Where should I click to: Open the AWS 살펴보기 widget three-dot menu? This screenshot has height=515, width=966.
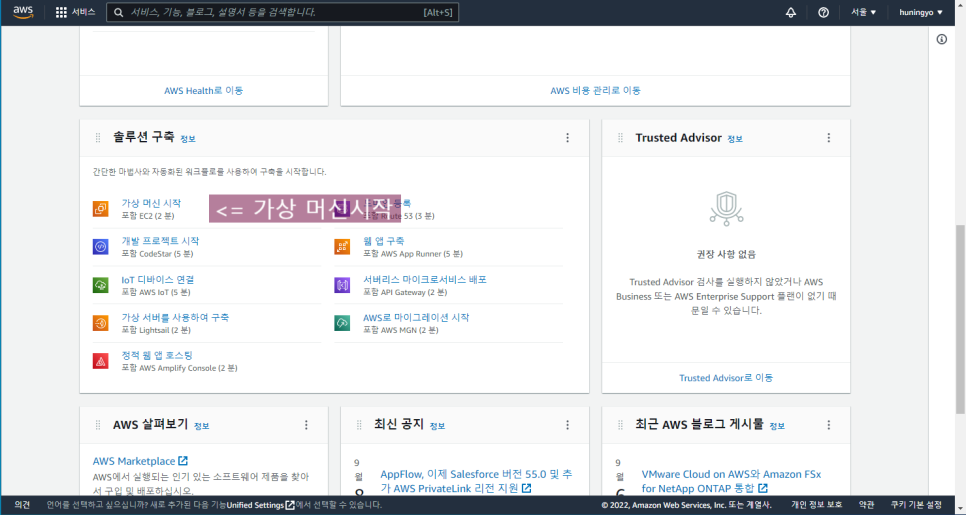point(306,425)
